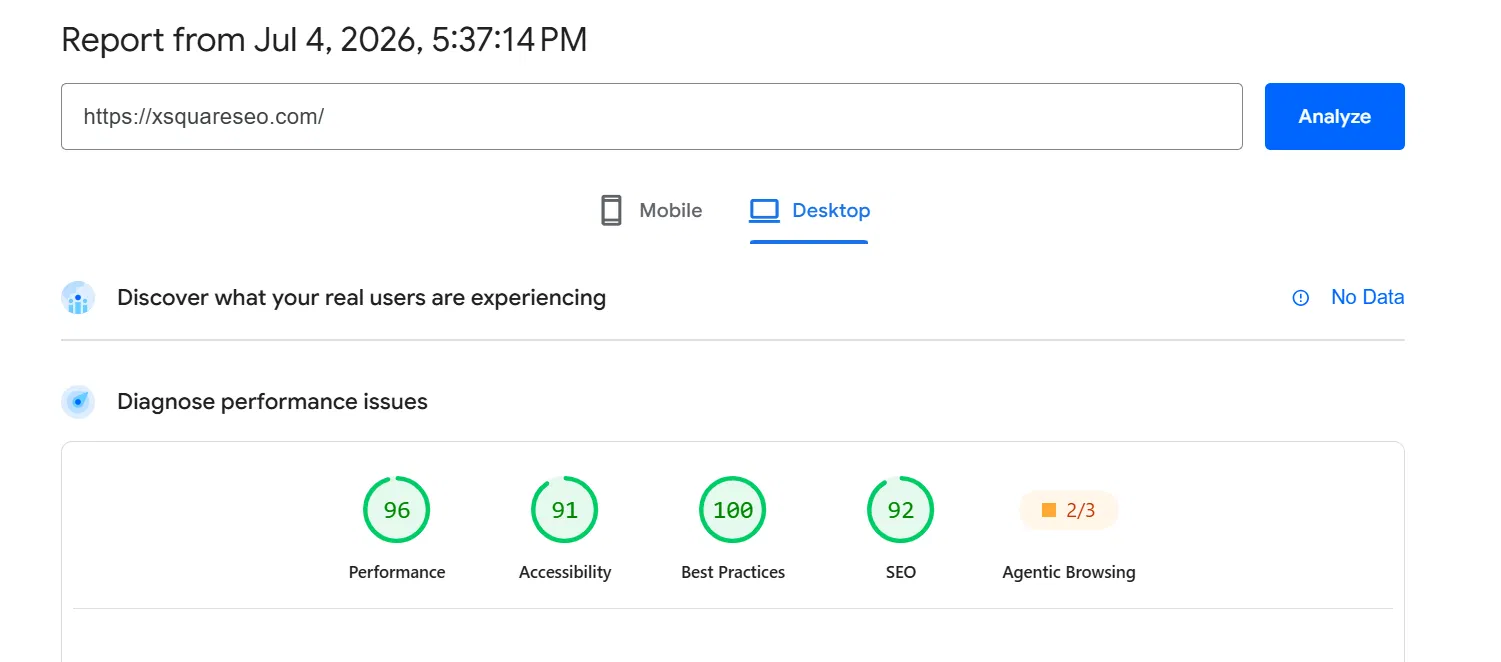Image resolution: width=1501 pixels, height=662 pixels.
Task: Click the orange square in Agentic badge
Action: (1049, 510)
